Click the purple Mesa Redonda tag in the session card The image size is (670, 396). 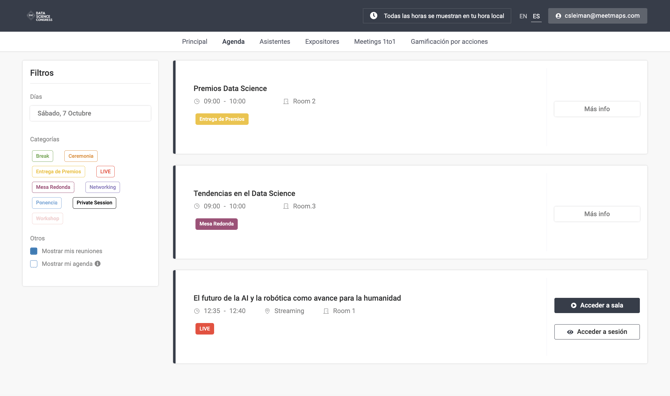[217, 224]
